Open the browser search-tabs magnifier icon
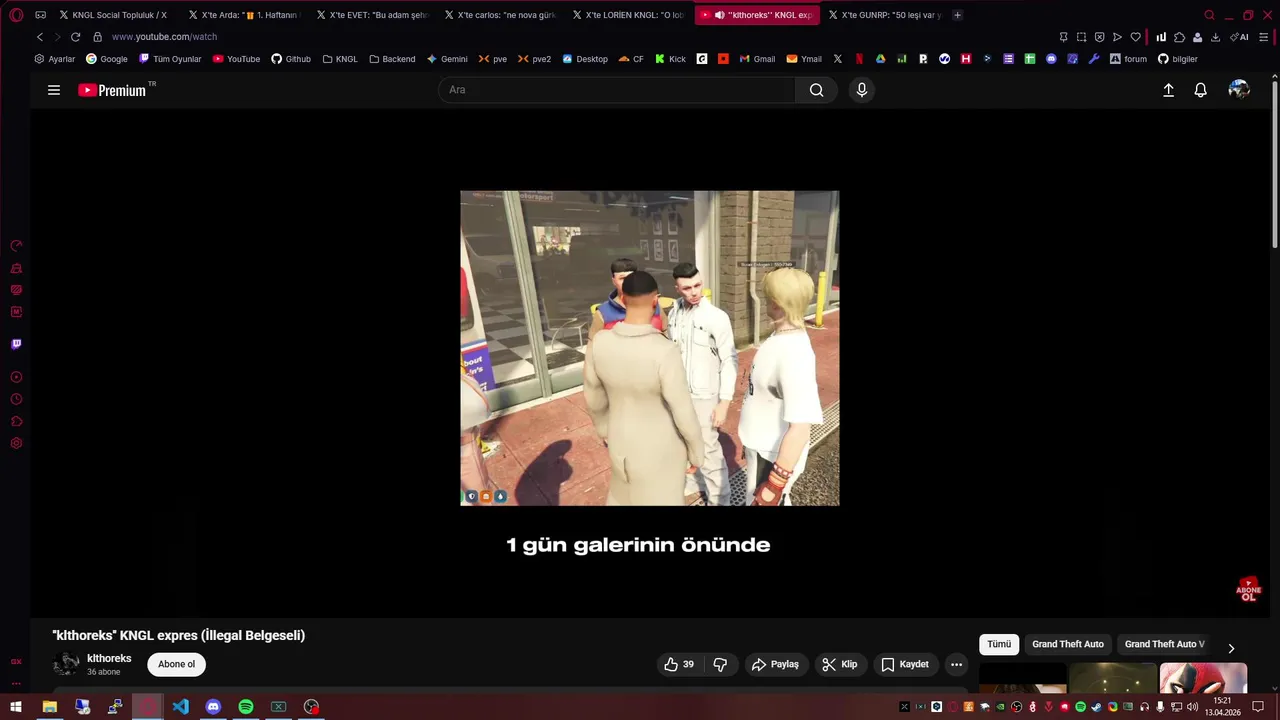1280x720 pixels. tap(1210, 15)
